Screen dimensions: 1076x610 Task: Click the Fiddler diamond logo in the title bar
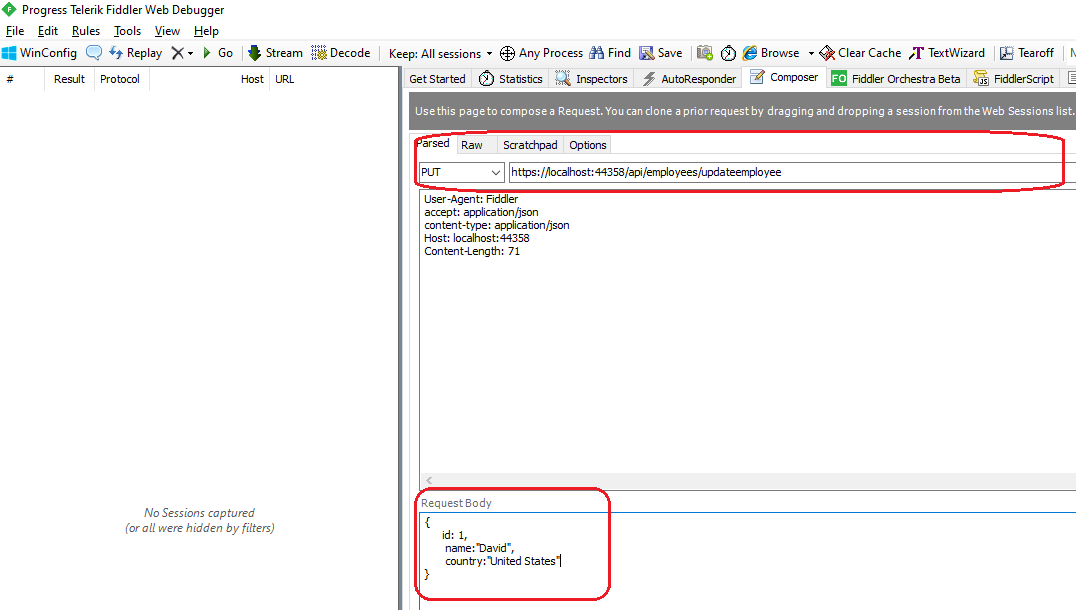[x=9, y=10]
